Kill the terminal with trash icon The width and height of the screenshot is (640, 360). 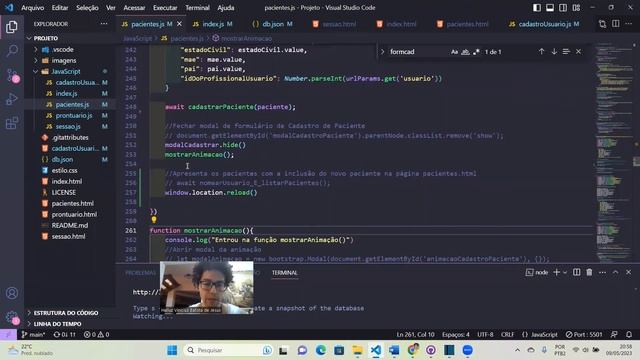pyautogui.click(x=589, y=272)
